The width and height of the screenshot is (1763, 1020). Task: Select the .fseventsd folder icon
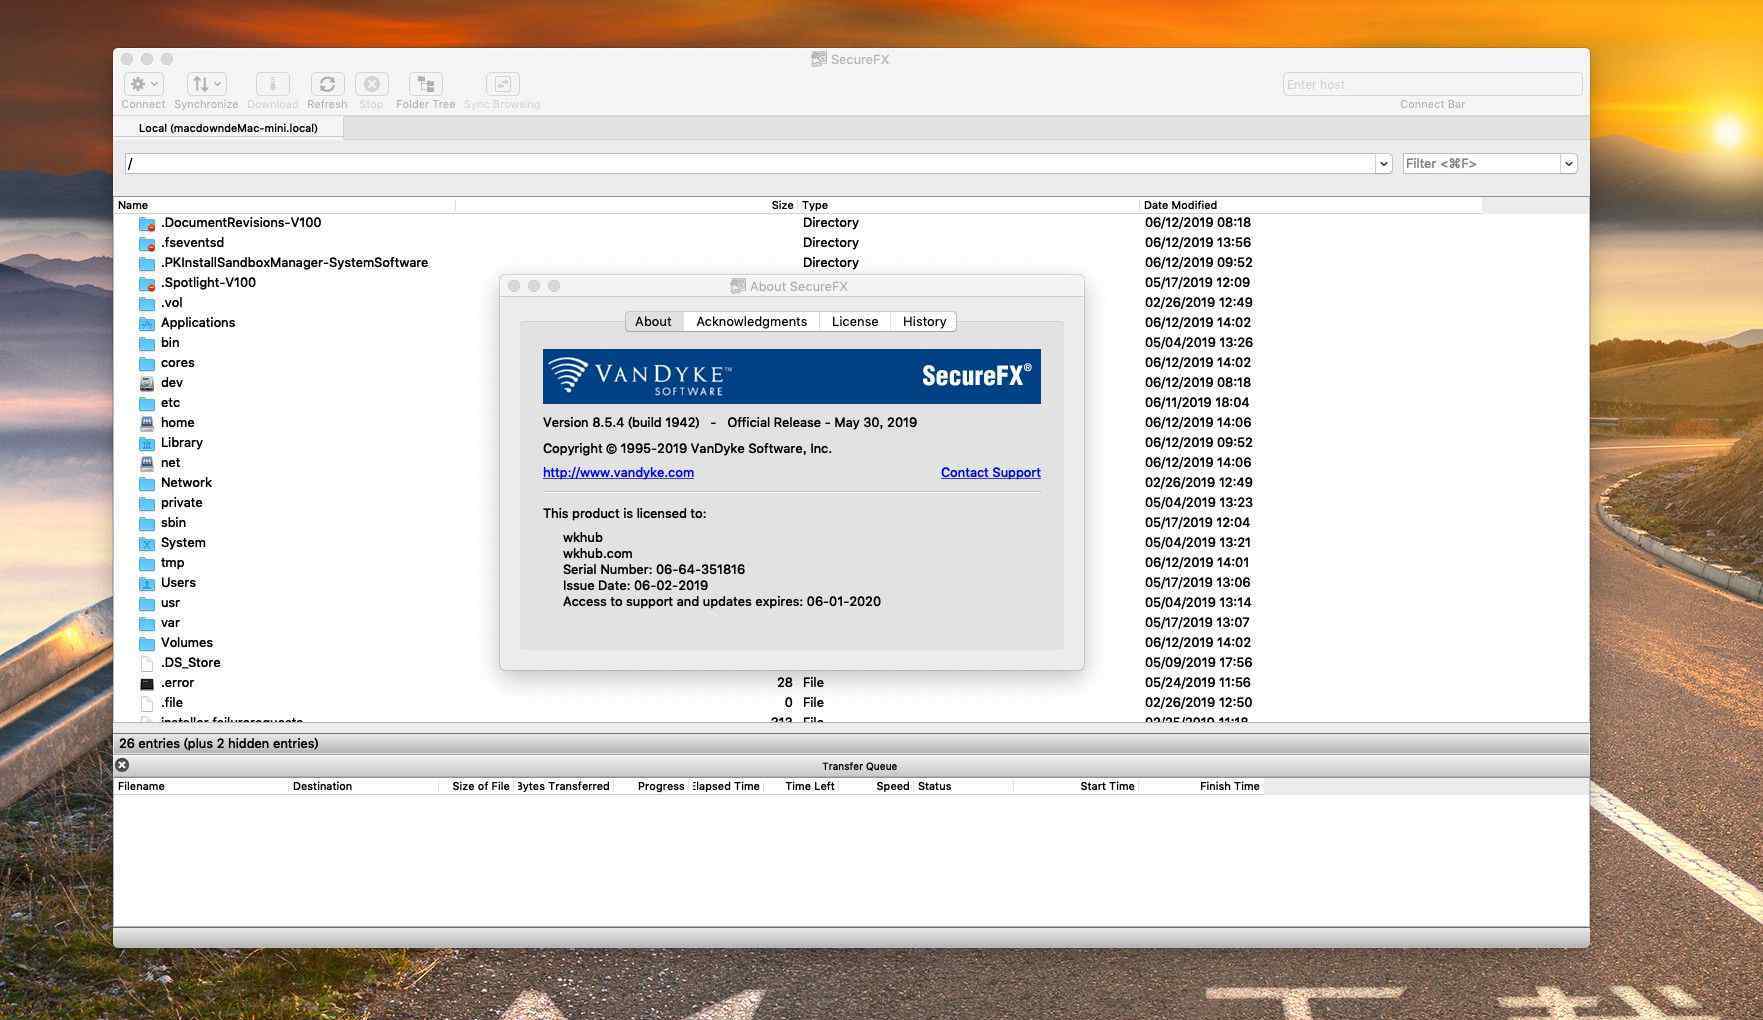pyautogui.click(x=147, y=243)
